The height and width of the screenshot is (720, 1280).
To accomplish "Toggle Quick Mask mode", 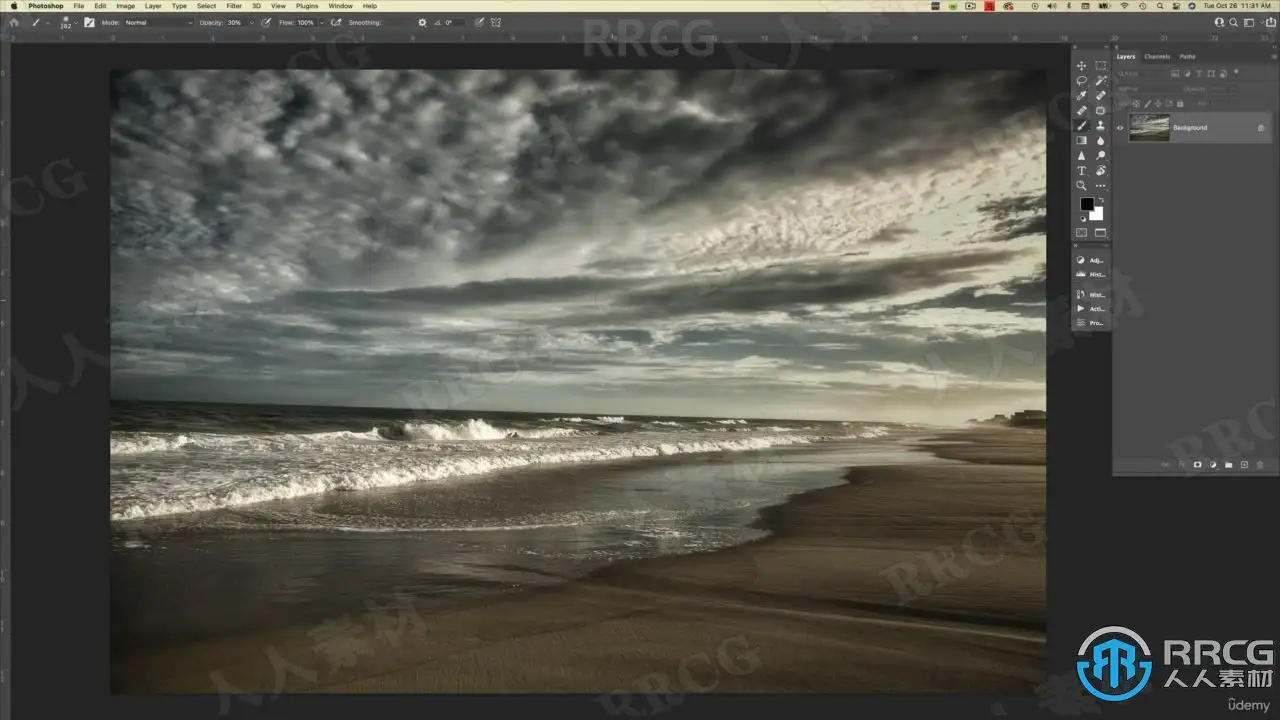I will pos(1081,233).
